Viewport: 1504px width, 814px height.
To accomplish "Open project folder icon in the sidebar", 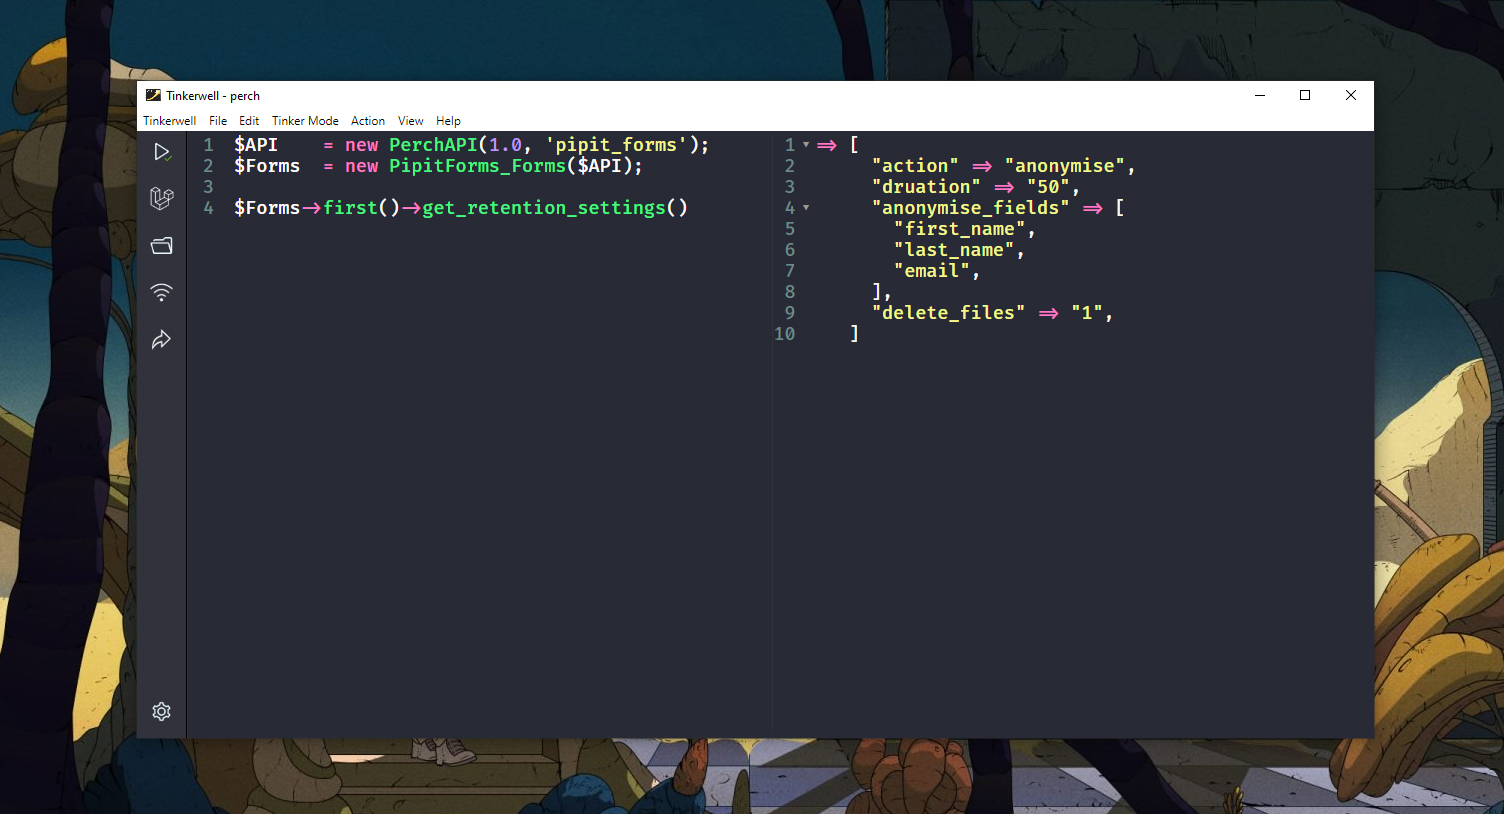I will (x=162, y=245).
